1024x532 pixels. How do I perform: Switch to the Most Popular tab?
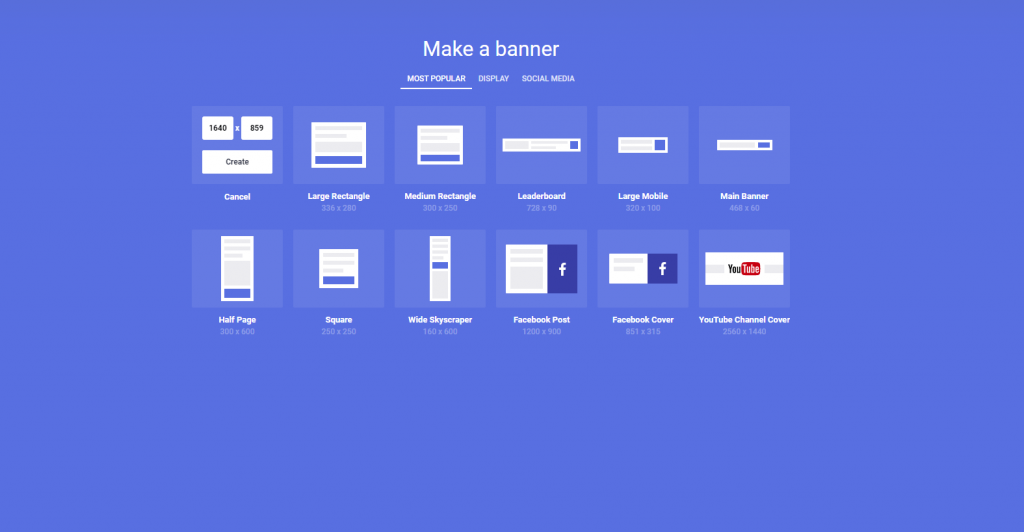point(436,78)
